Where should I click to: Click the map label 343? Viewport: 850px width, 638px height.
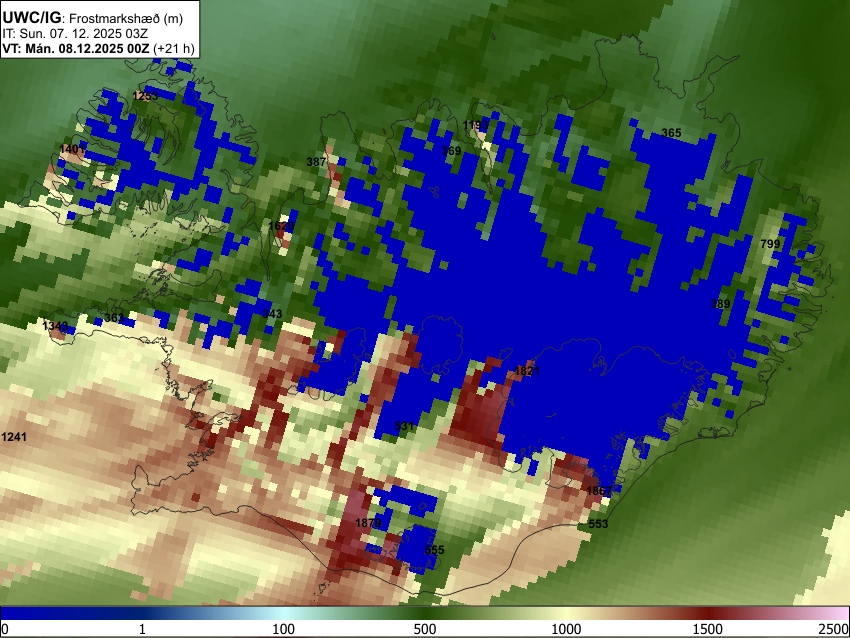coord(272,313)
